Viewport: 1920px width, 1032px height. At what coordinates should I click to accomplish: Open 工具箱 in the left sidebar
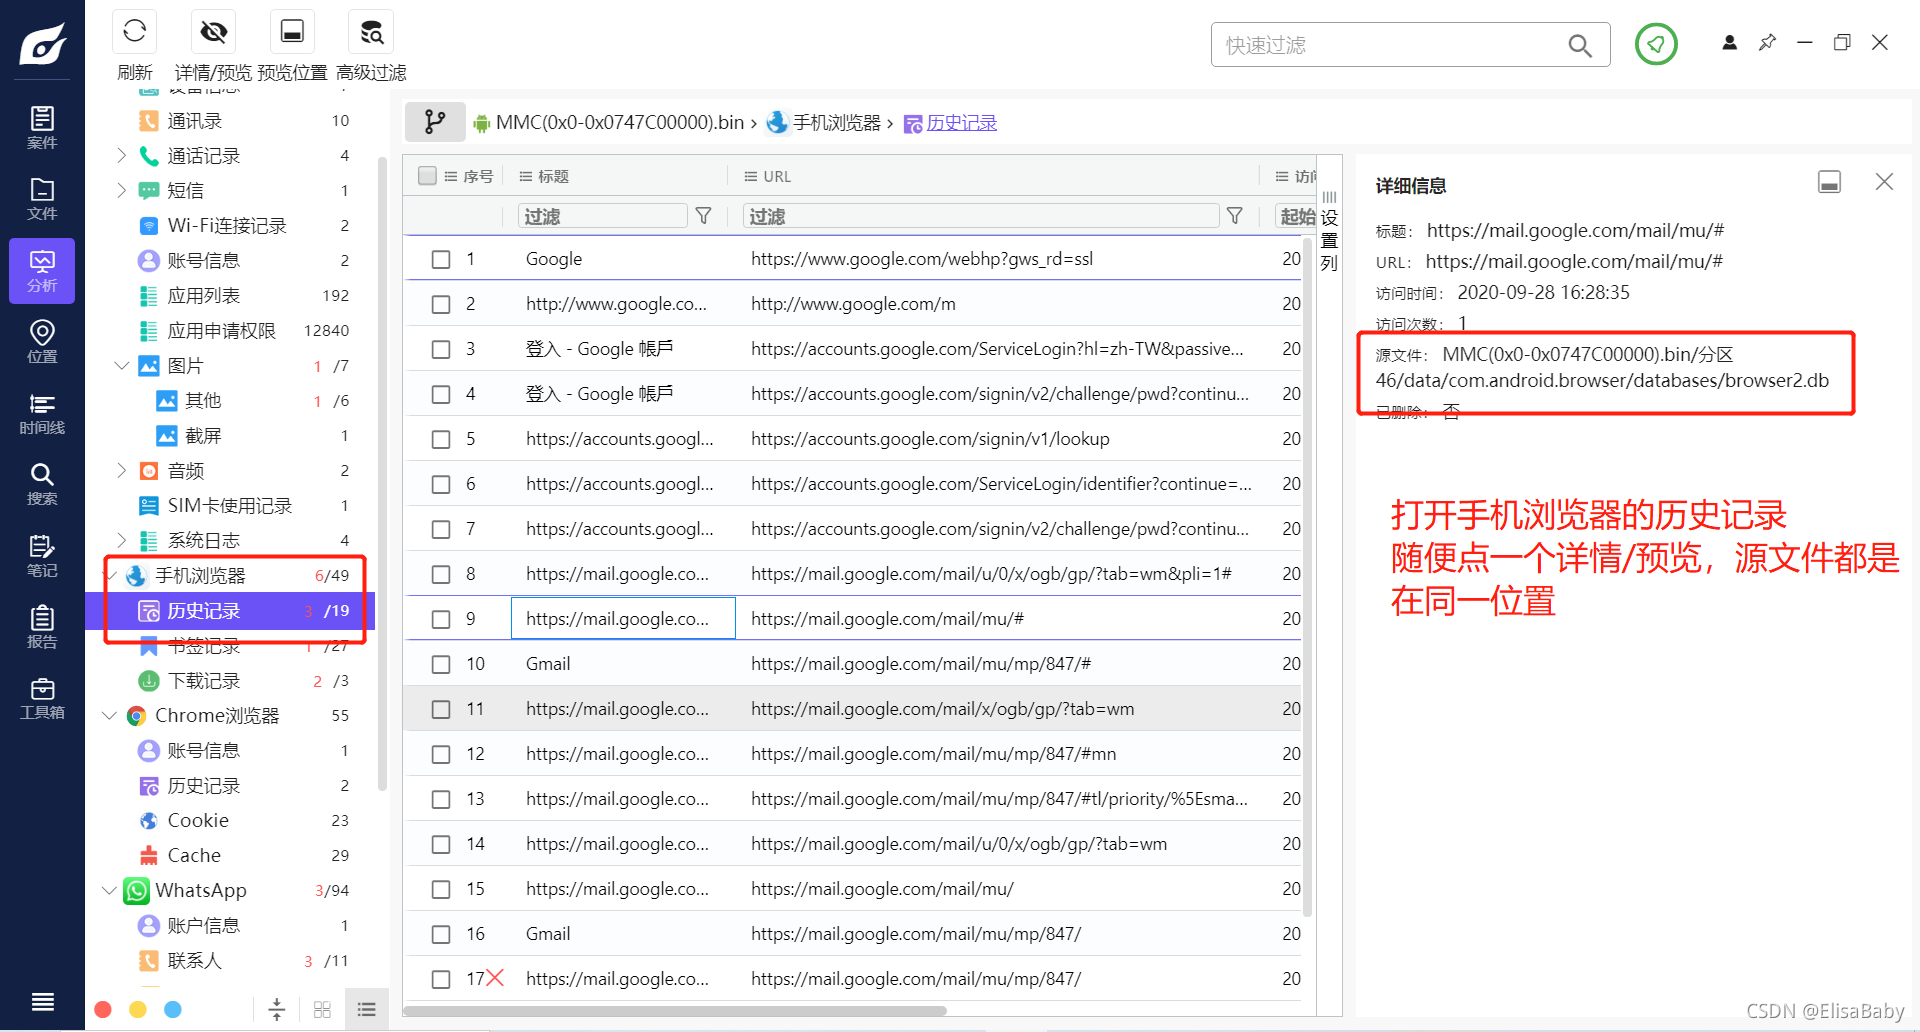click(x=42, y=698)
